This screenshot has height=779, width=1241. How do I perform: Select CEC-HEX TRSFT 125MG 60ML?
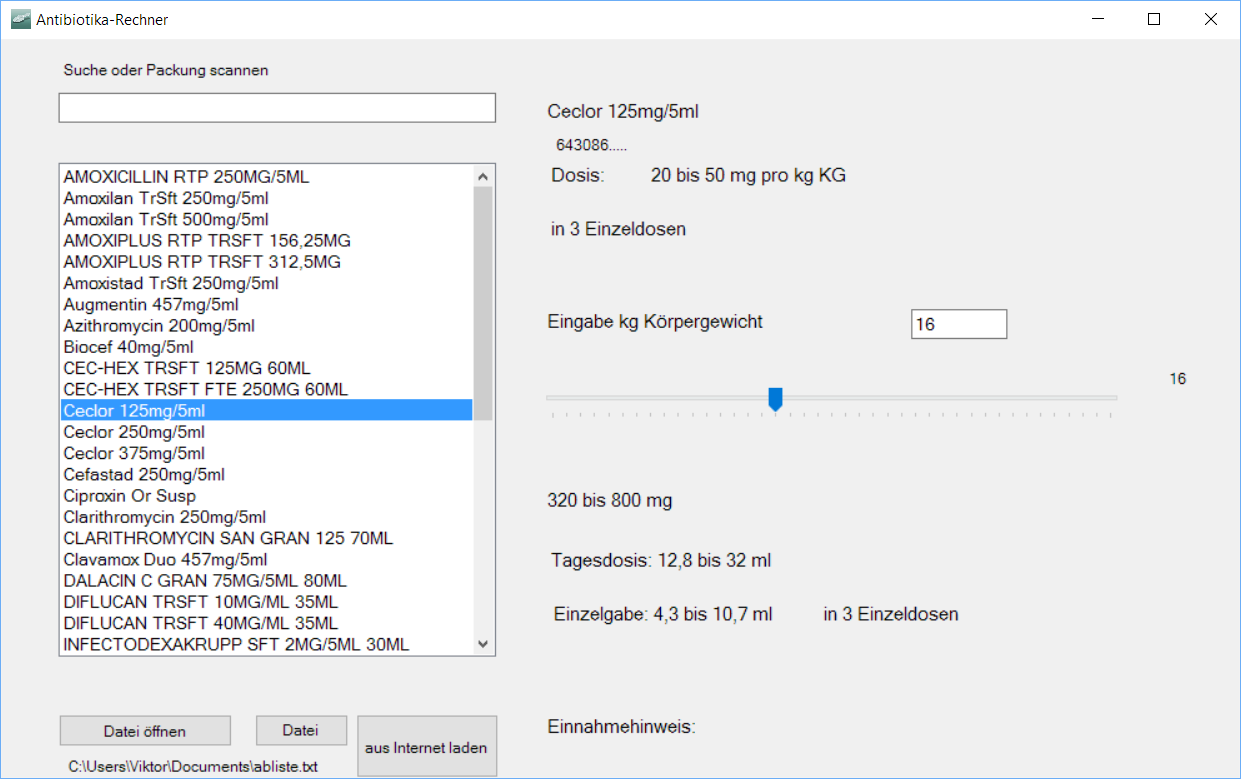click(266, 368)
